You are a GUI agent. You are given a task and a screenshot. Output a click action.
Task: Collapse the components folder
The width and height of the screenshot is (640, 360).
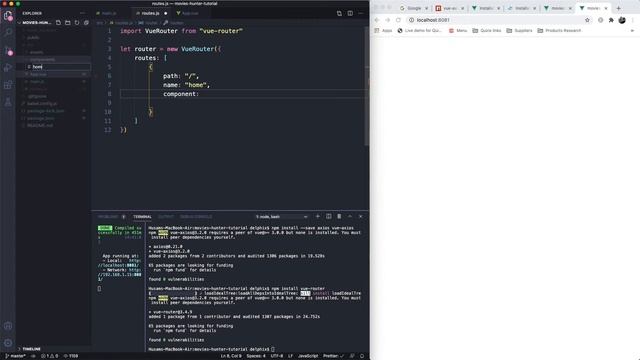[x=42, y=60]
